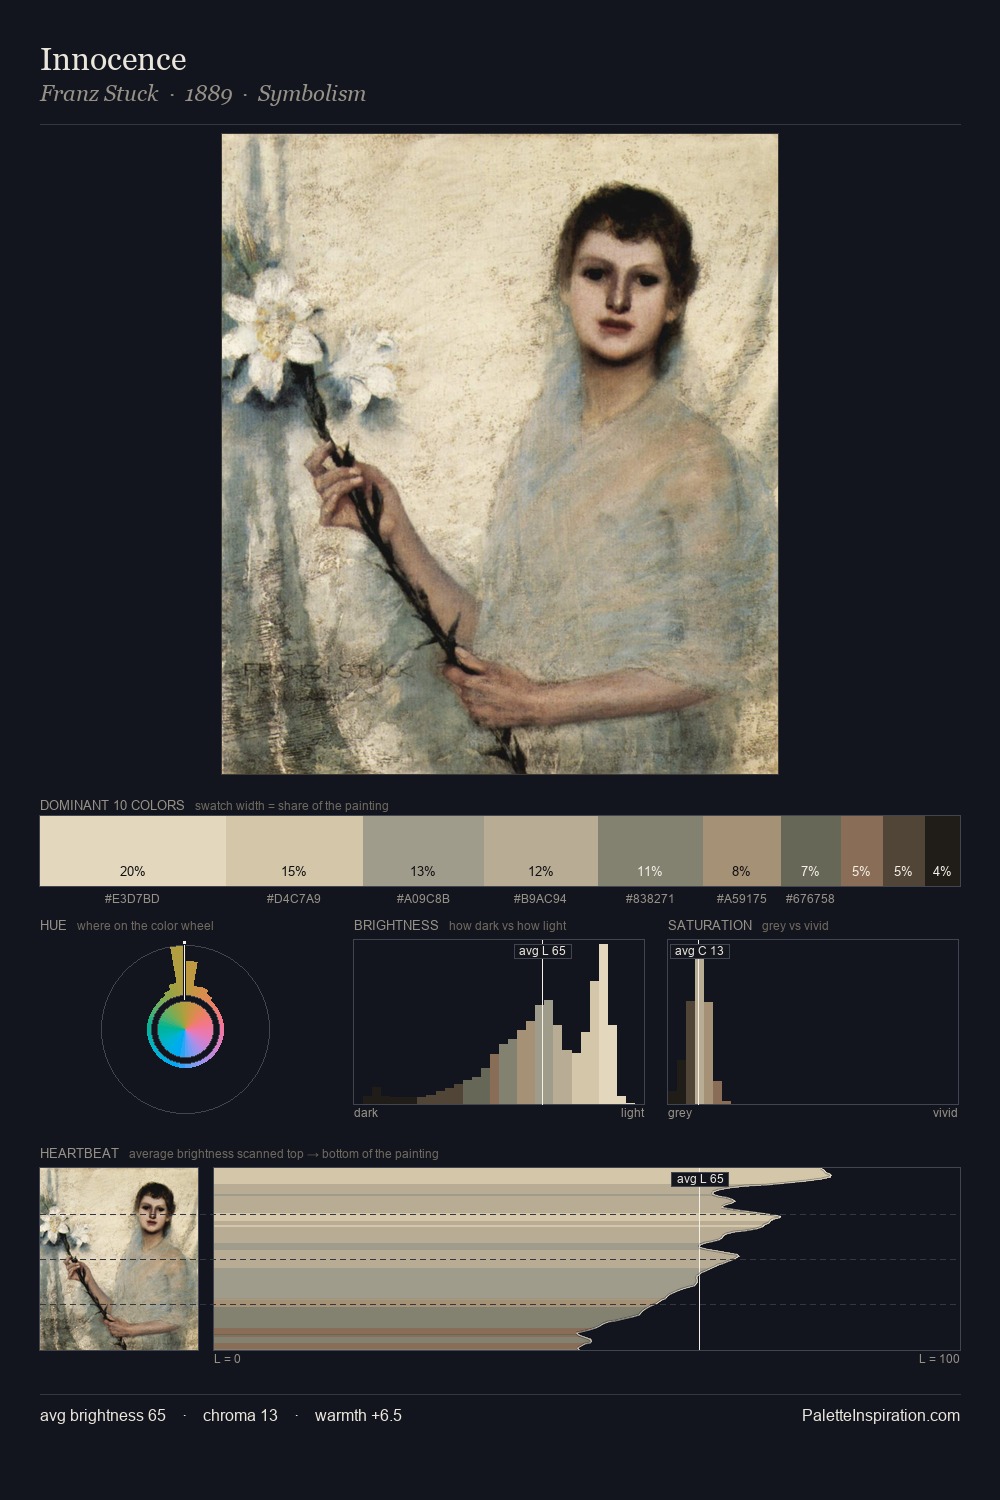
Task: Click the hex code '#E3D7BD'
Action: tap(132, 899)
